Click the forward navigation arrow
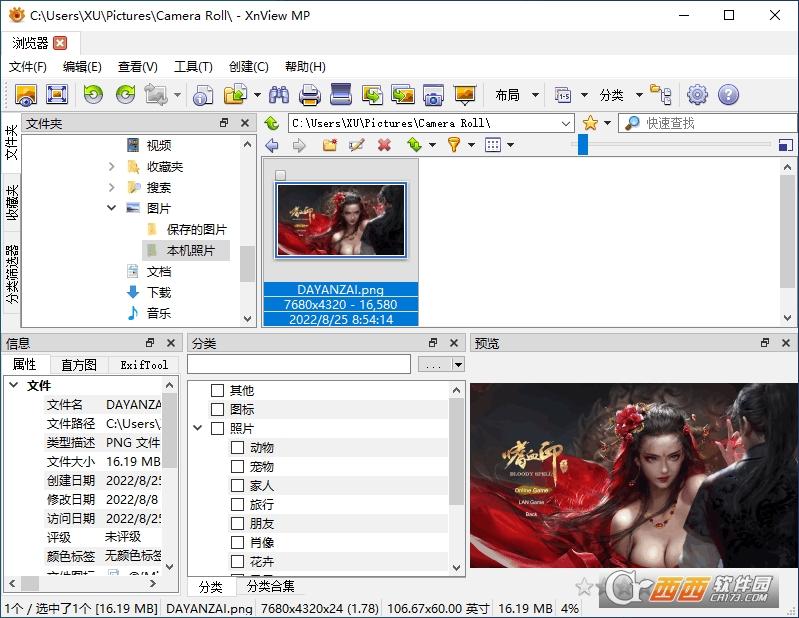The image size is (799, 618). 299,146
